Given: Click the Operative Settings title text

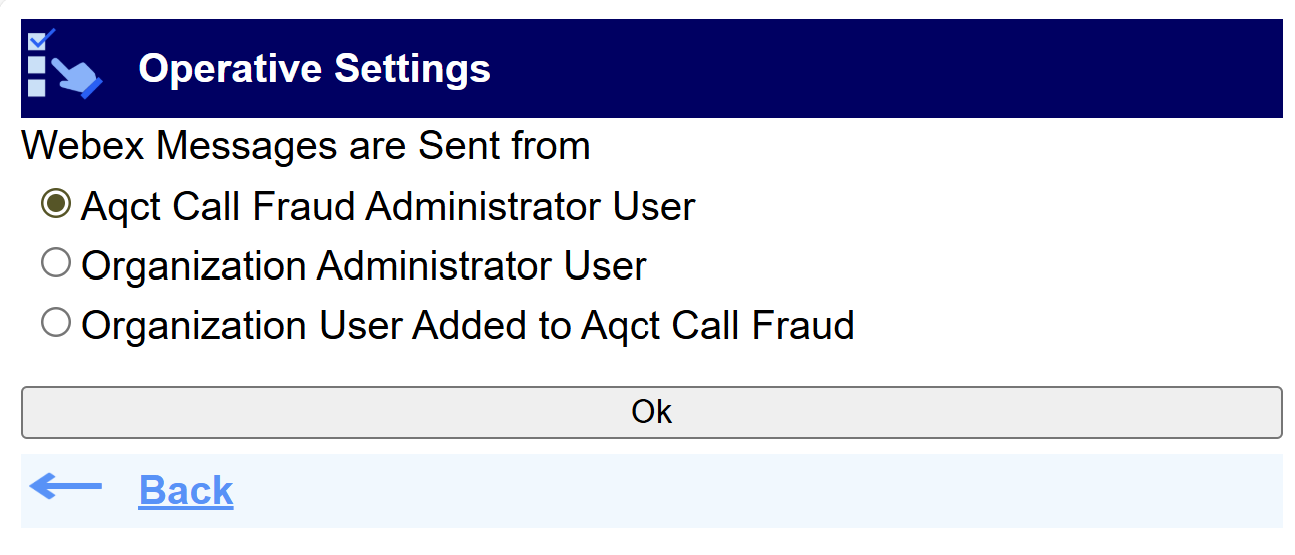Looking at the screenshot, I should [x=314, y=69].
